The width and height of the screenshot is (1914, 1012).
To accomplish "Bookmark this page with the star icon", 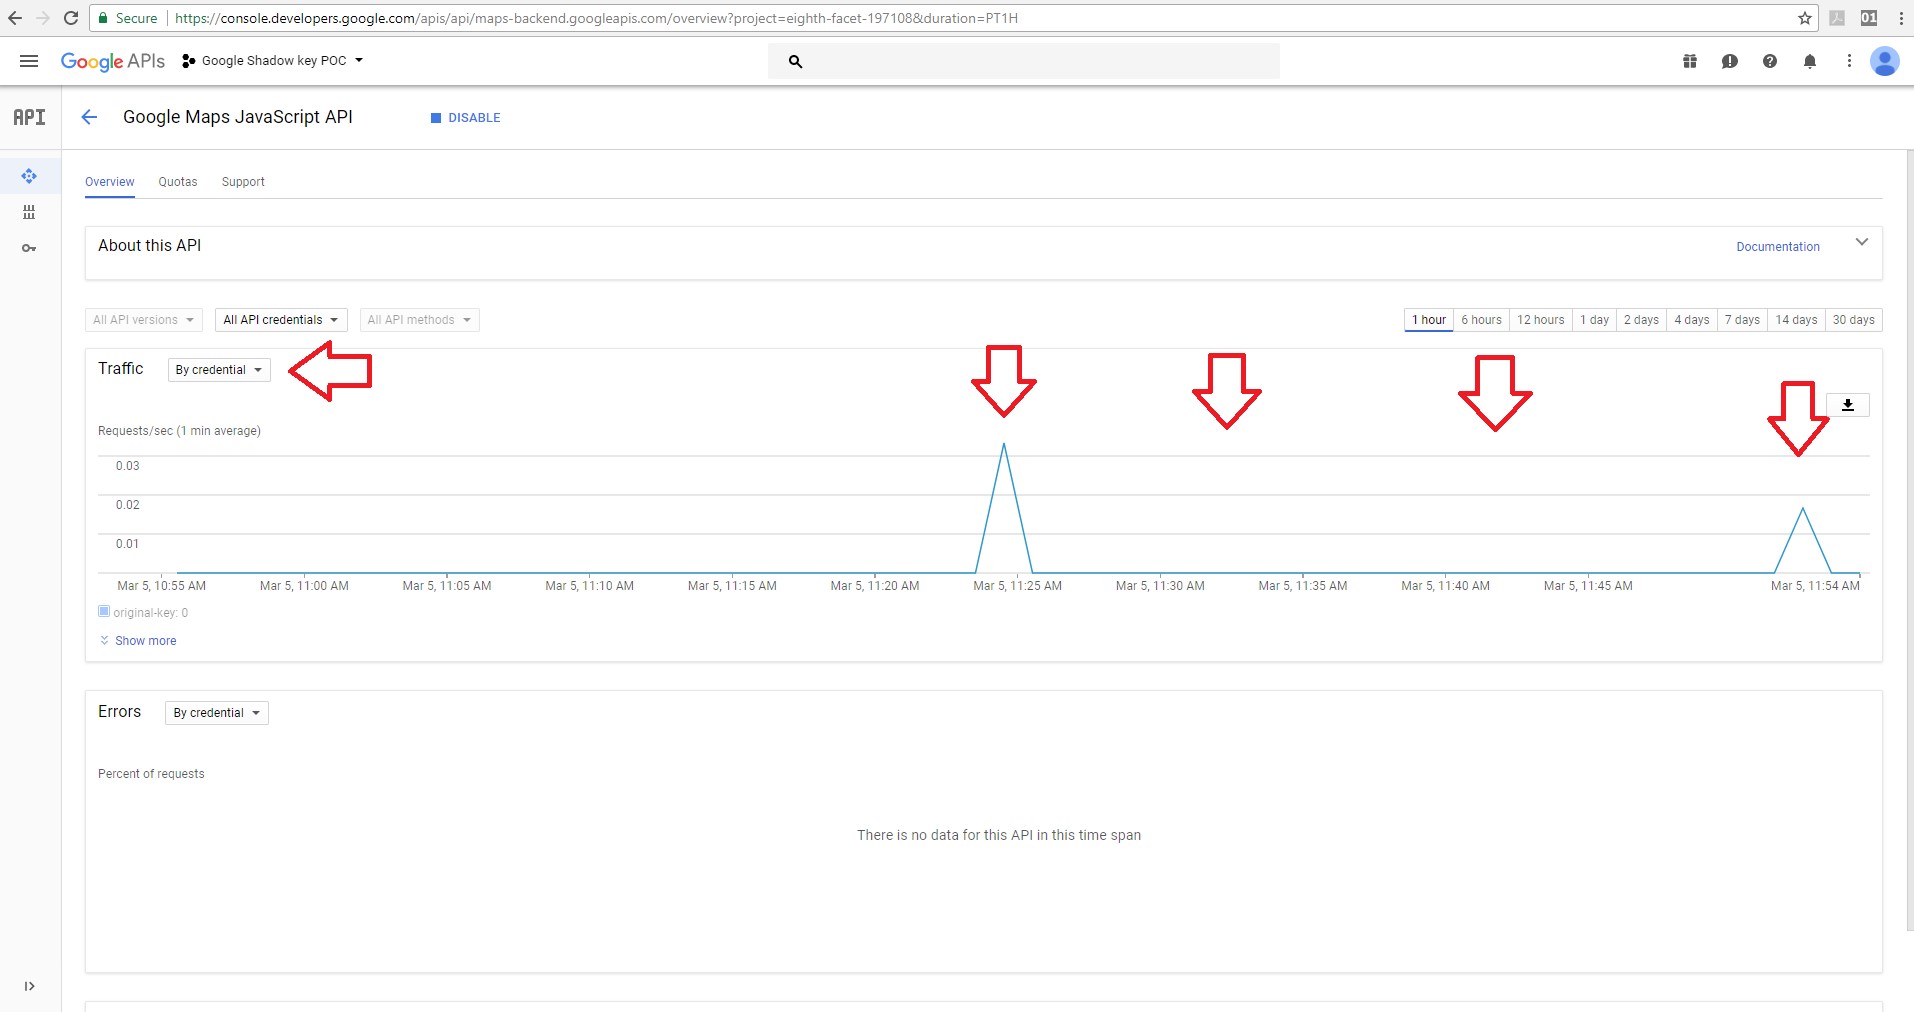I will point(1804,18).
